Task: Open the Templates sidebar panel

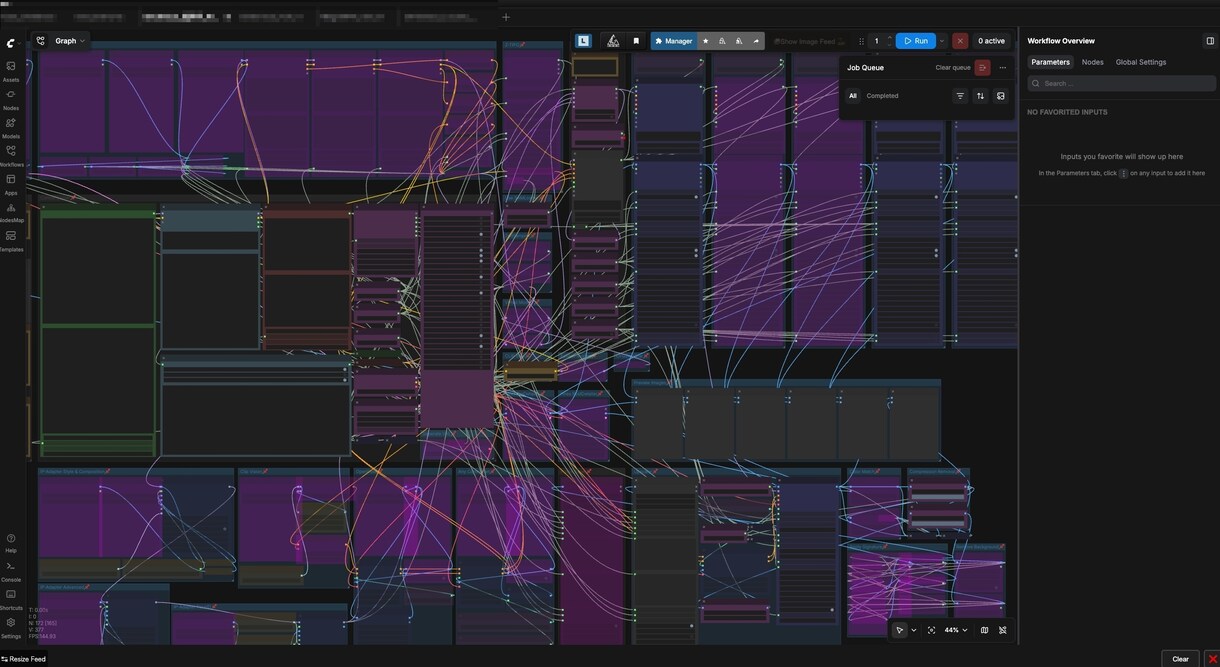Action: 11,240
